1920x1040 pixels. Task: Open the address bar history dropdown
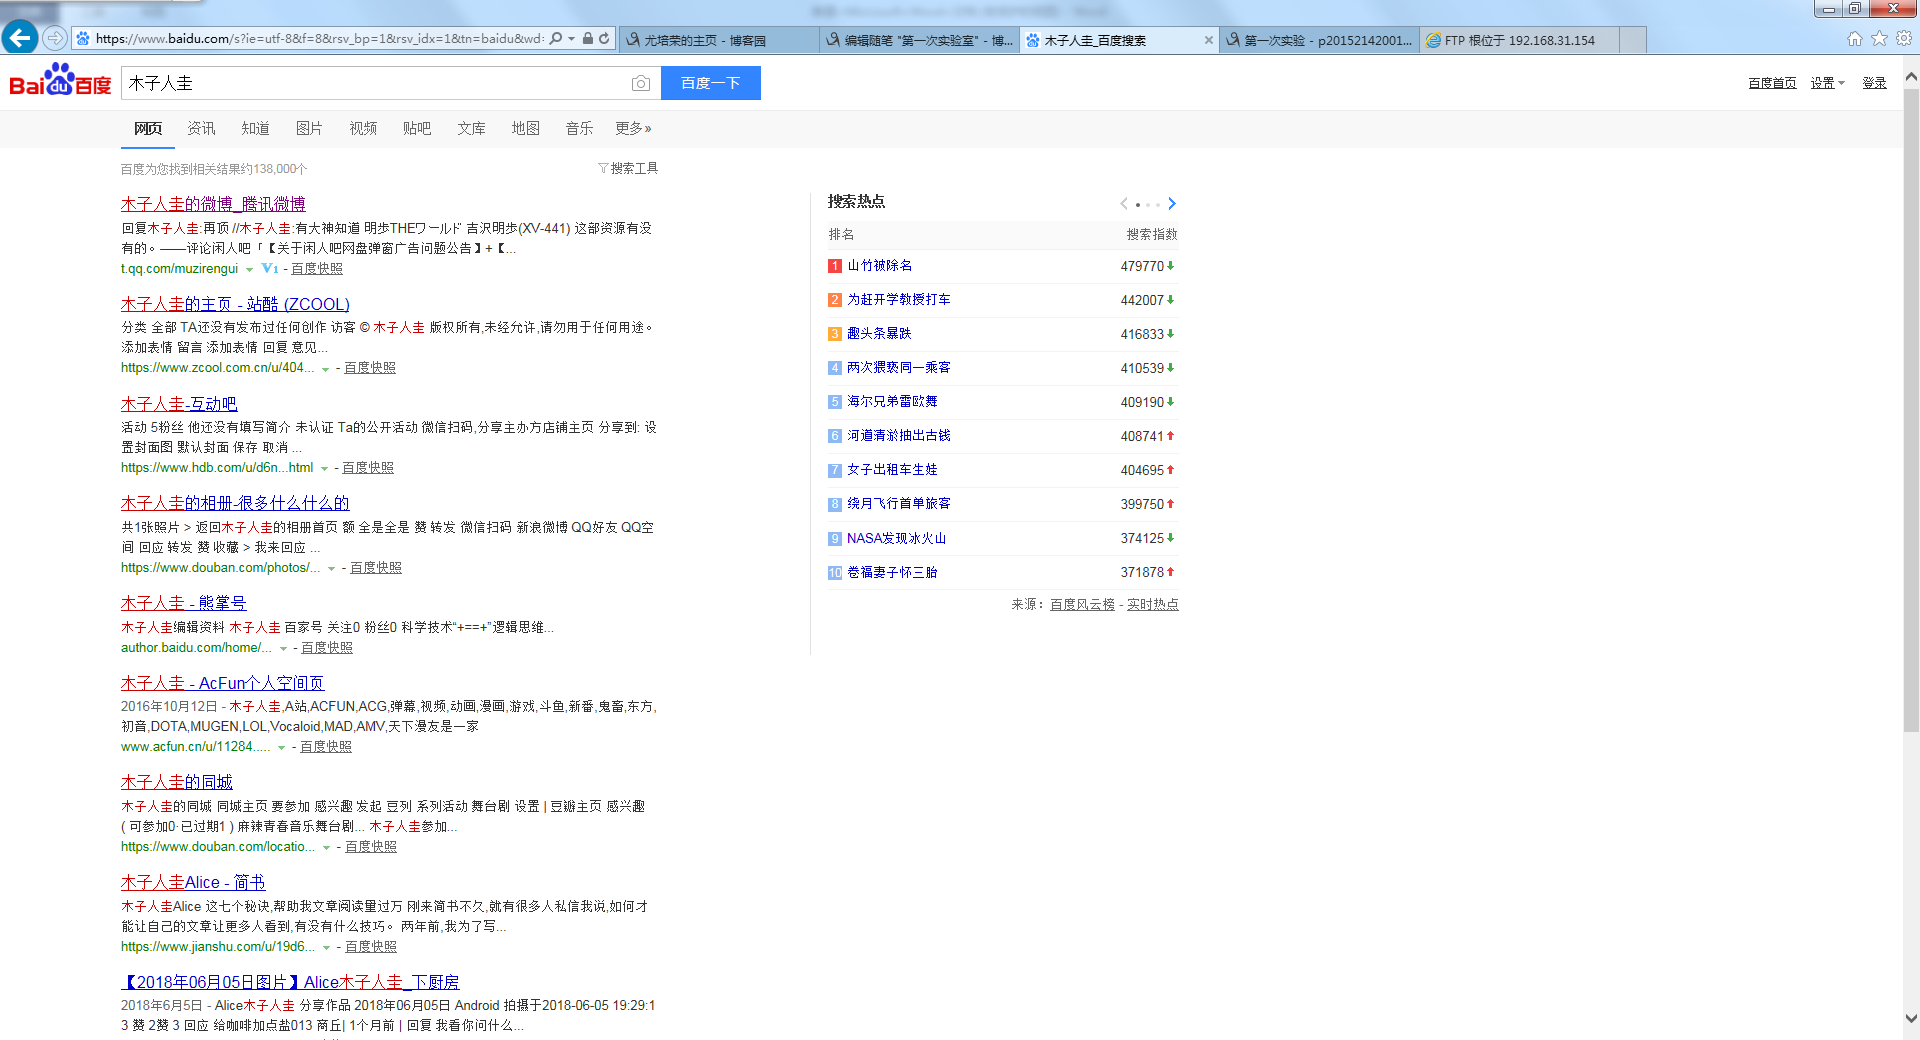tap(571, 39)
